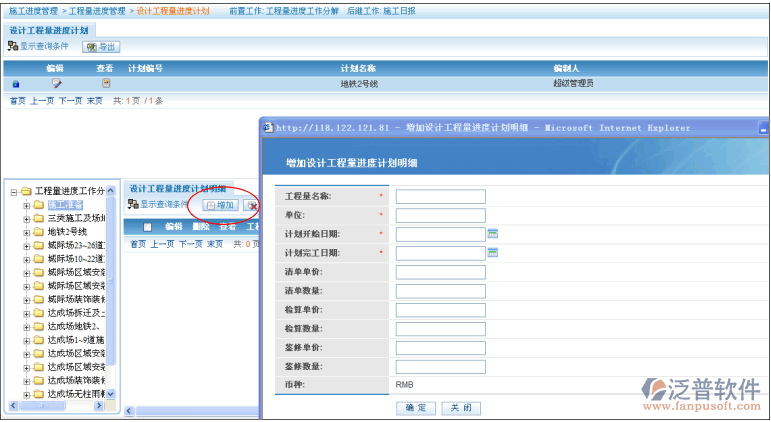Image resolution: width=771 pixels, height=422 pixels.
Task: Click the 导出 export button
Action: 101,47
